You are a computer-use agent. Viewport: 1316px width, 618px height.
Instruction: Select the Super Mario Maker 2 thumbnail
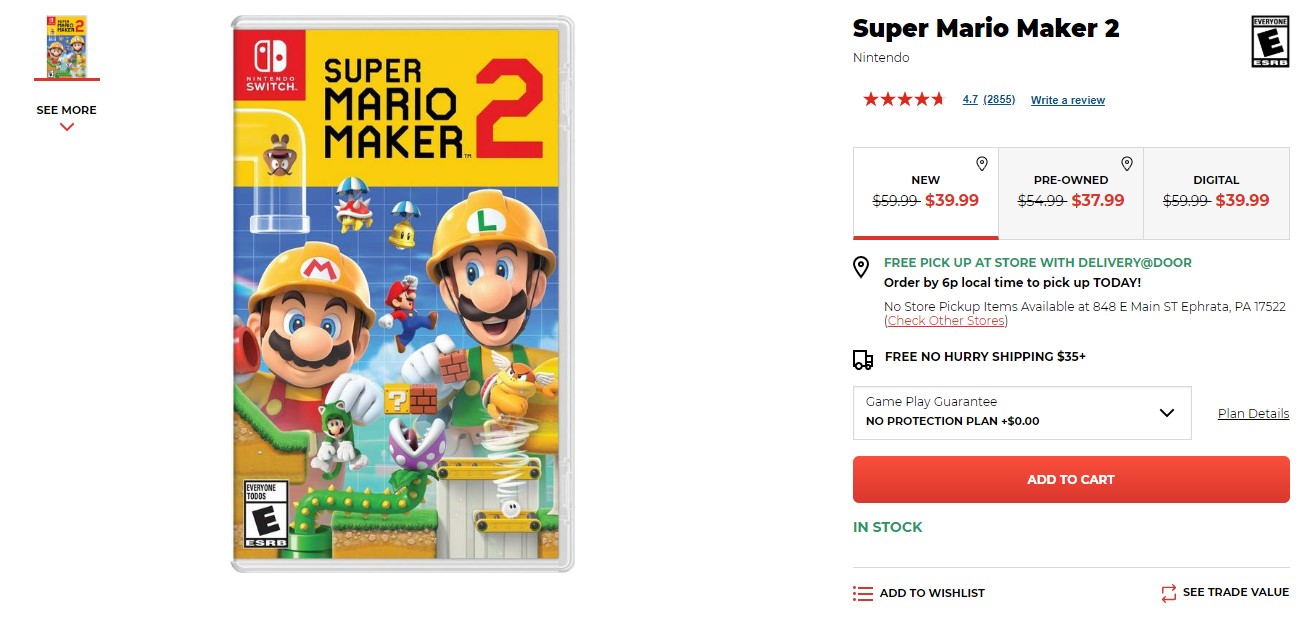[67, 46]
